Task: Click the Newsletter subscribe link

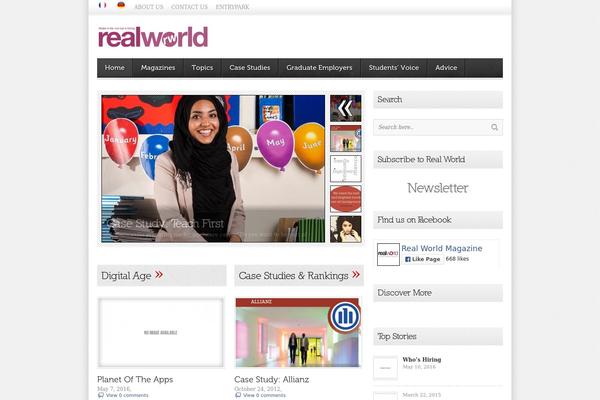Action: pyautogui.click(x=438, y=188)
